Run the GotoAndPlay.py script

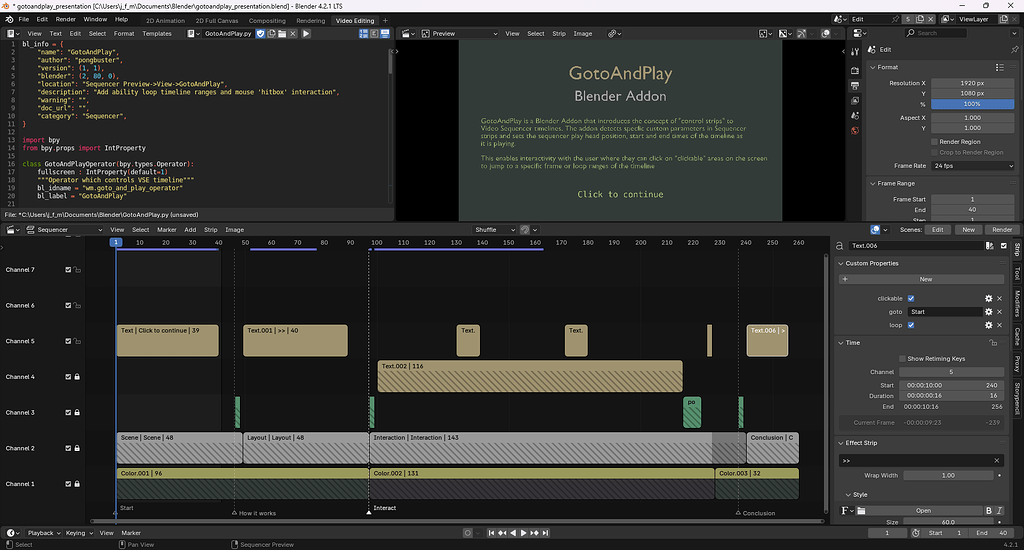(306, 33)
